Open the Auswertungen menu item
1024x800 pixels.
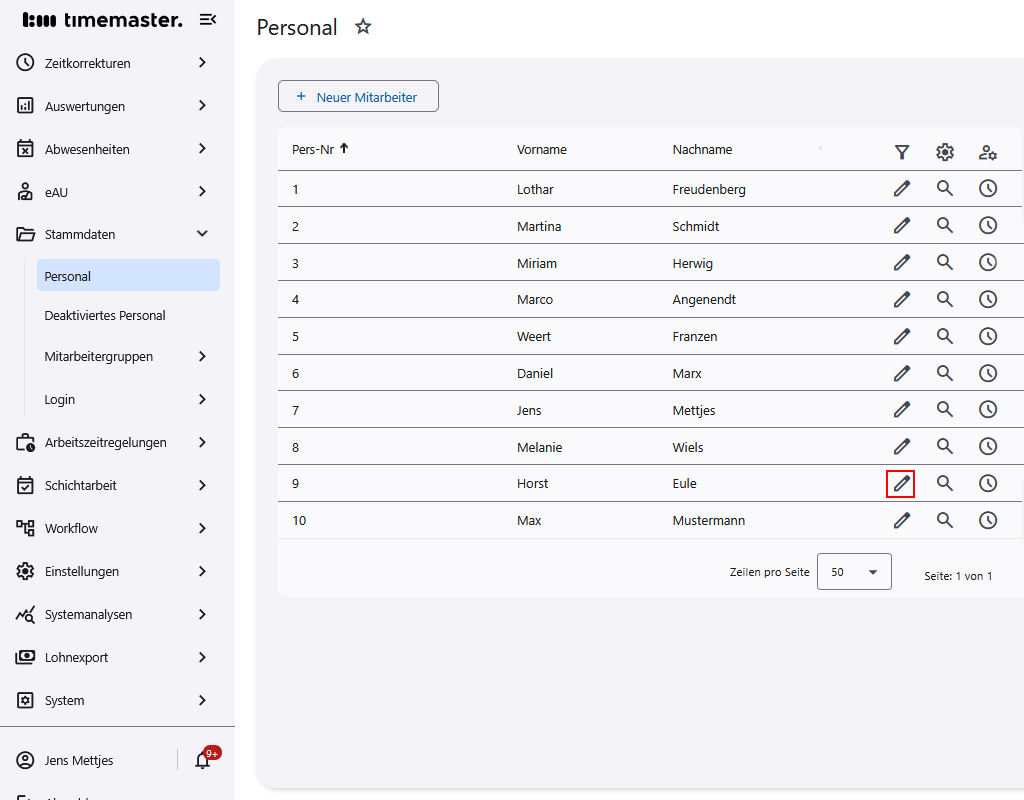click(85, 106)
